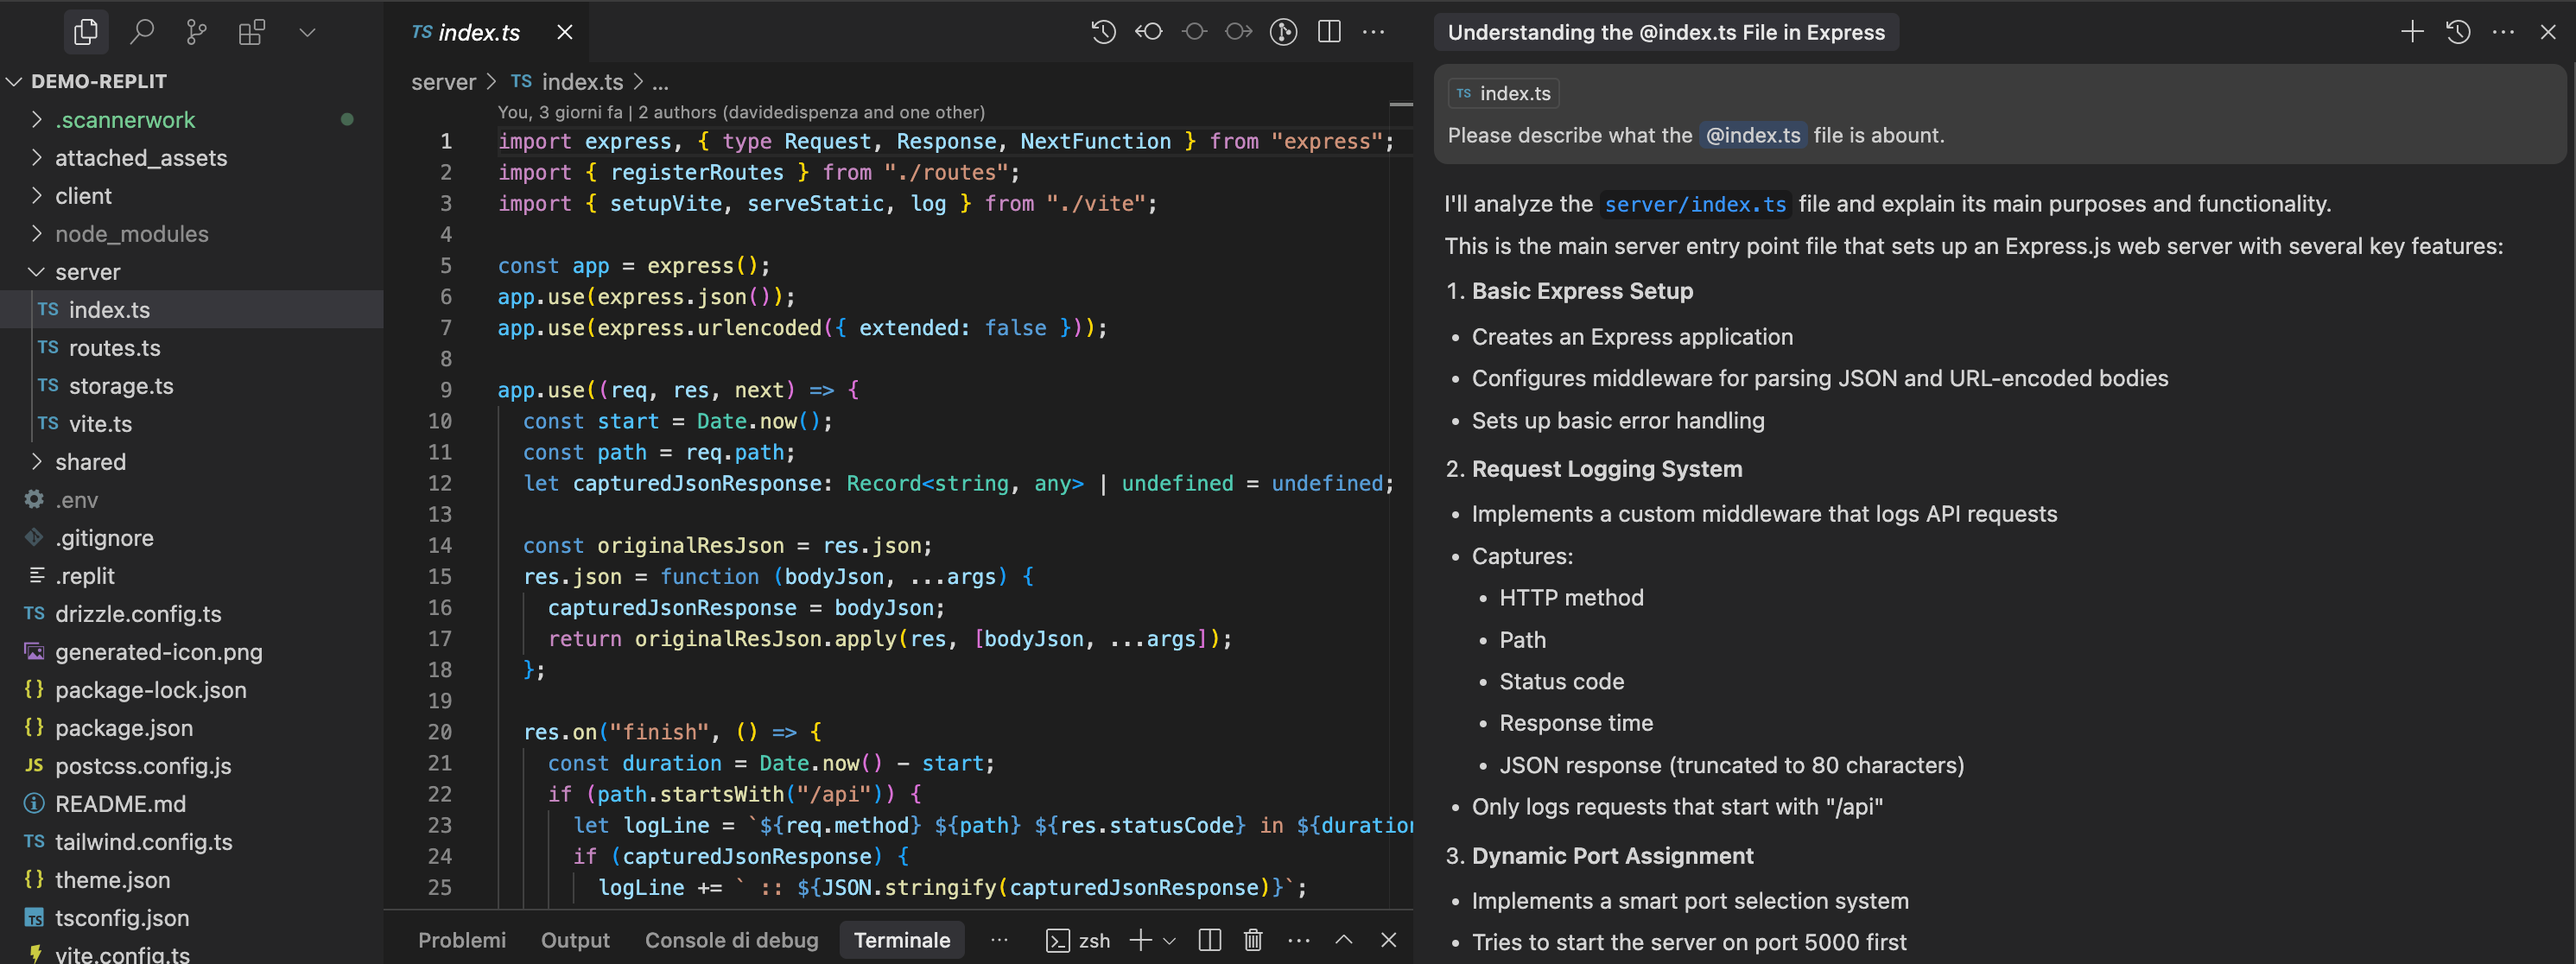Viewport: 2576px width, 964px height.
Task: Click the server/index.ts link in chat
Action: (1695, 204)
